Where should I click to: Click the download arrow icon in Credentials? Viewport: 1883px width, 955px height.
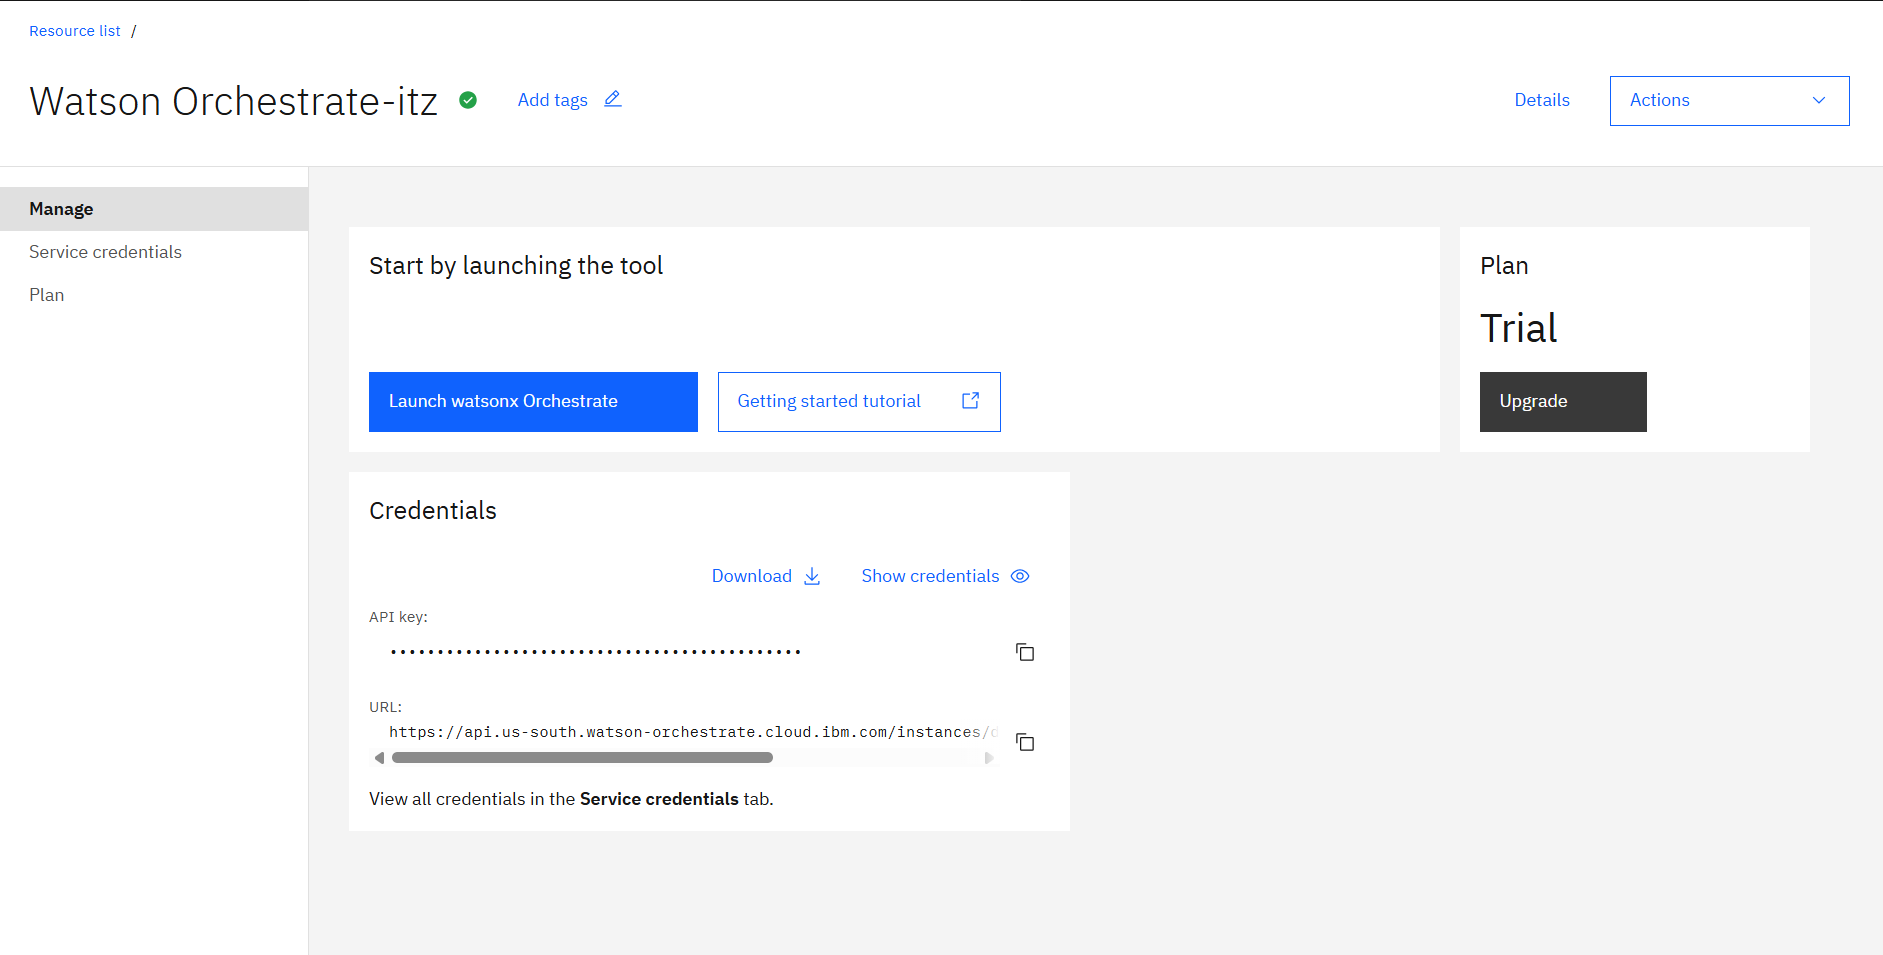coord(812,576)
